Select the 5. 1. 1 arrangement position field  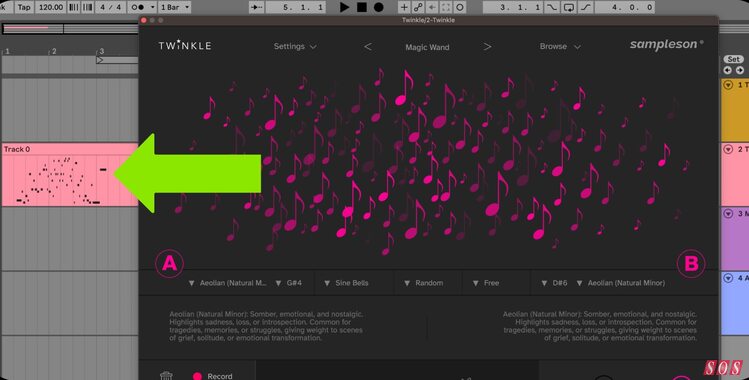tap(296, 7)
